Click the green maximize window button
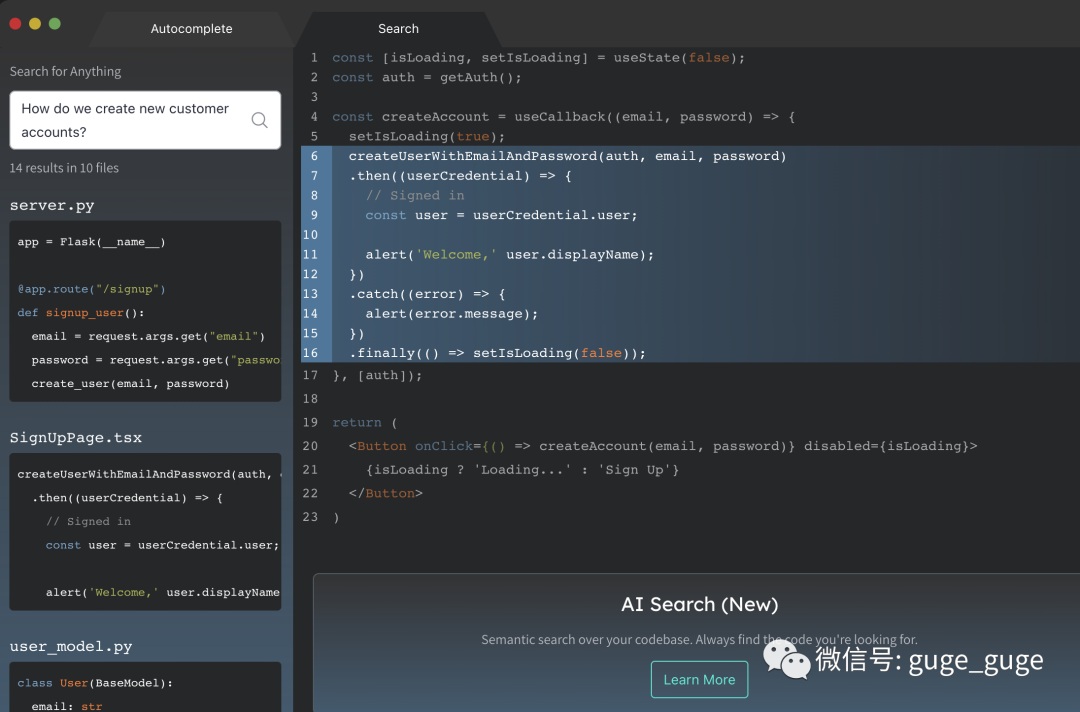 [55, 24]
